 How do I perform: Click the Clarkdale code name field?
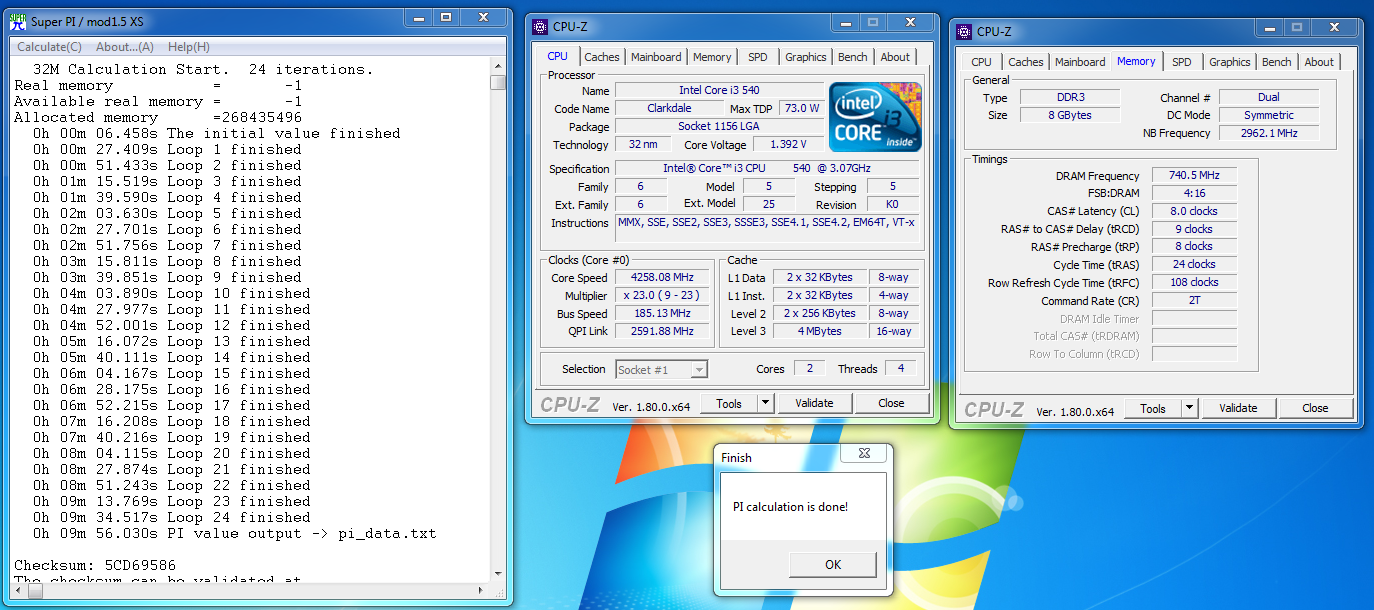(x=670, y=108)
